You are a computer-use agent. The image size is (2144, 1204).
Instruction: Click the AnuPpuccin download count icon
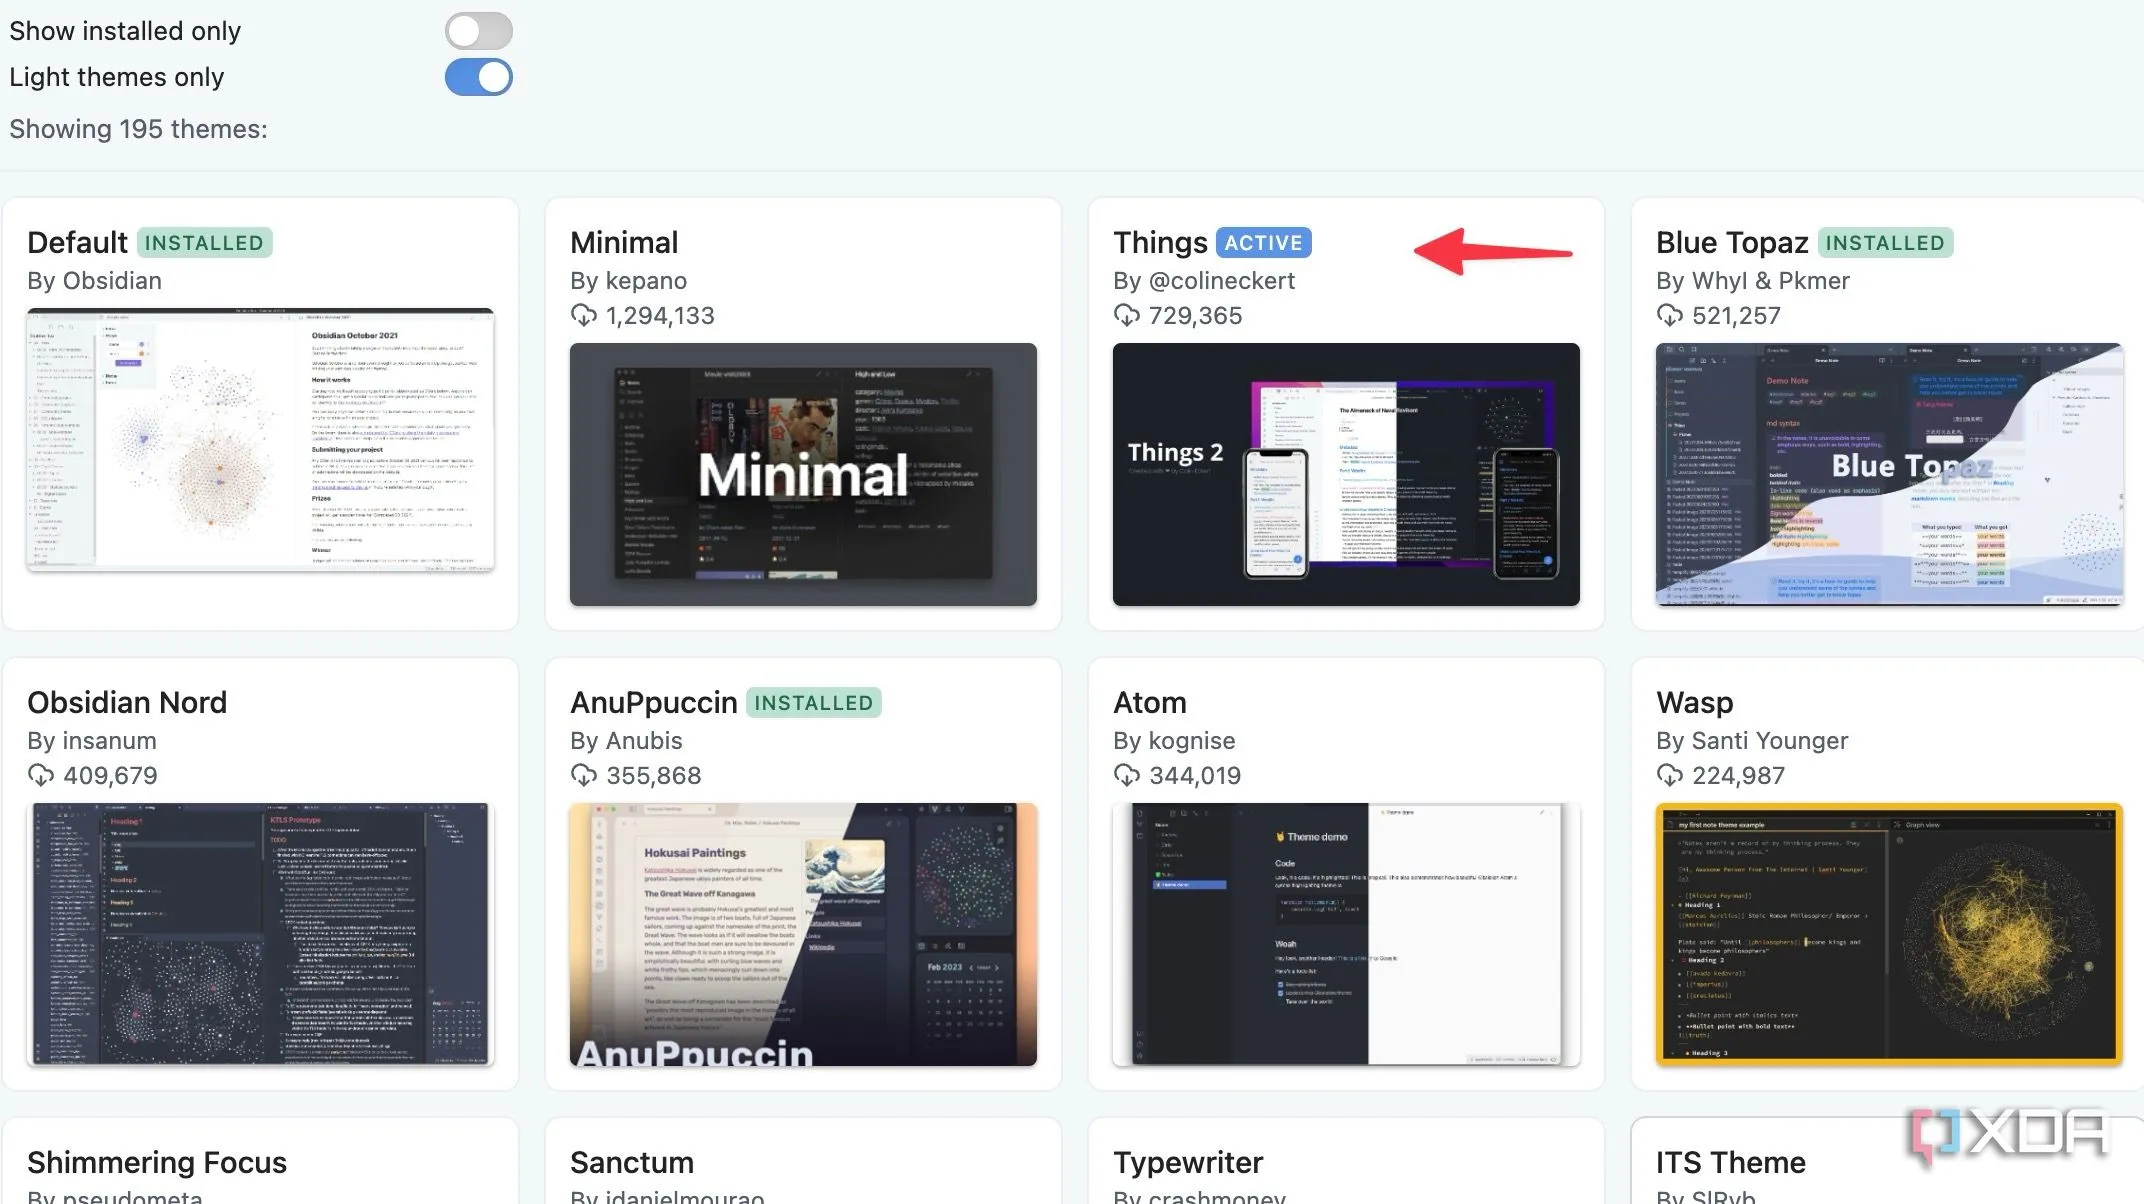(x=583, y=776)
